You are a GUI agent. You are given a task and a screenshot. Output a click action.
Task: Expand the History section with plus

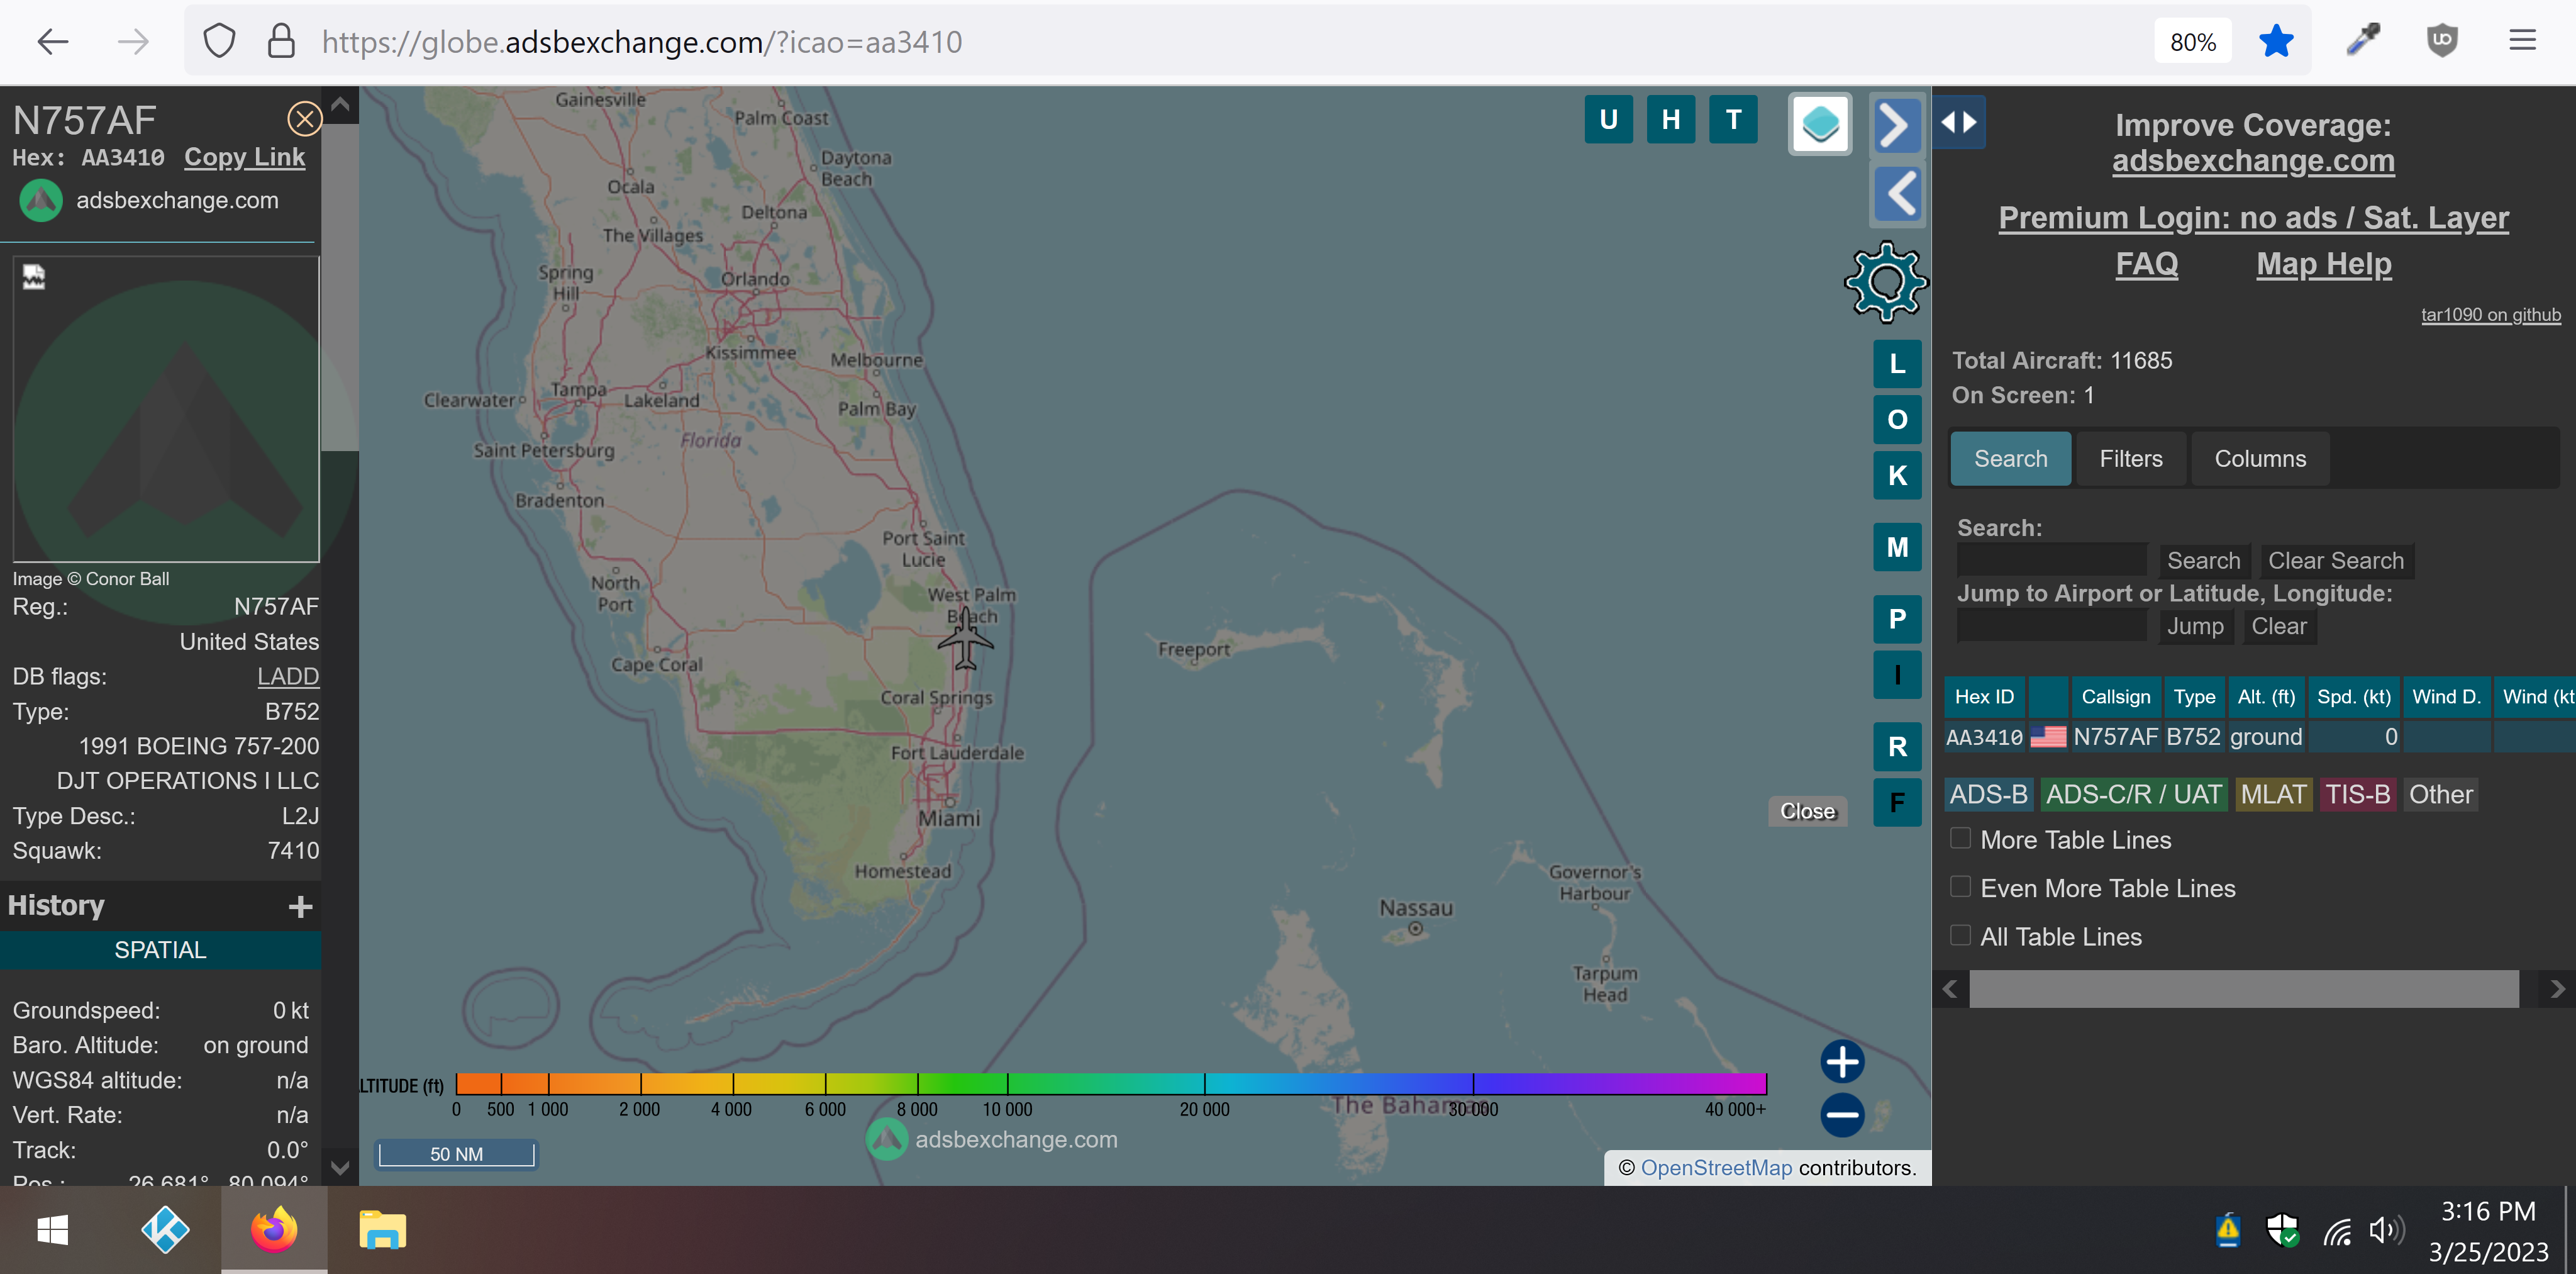[300, 907]
